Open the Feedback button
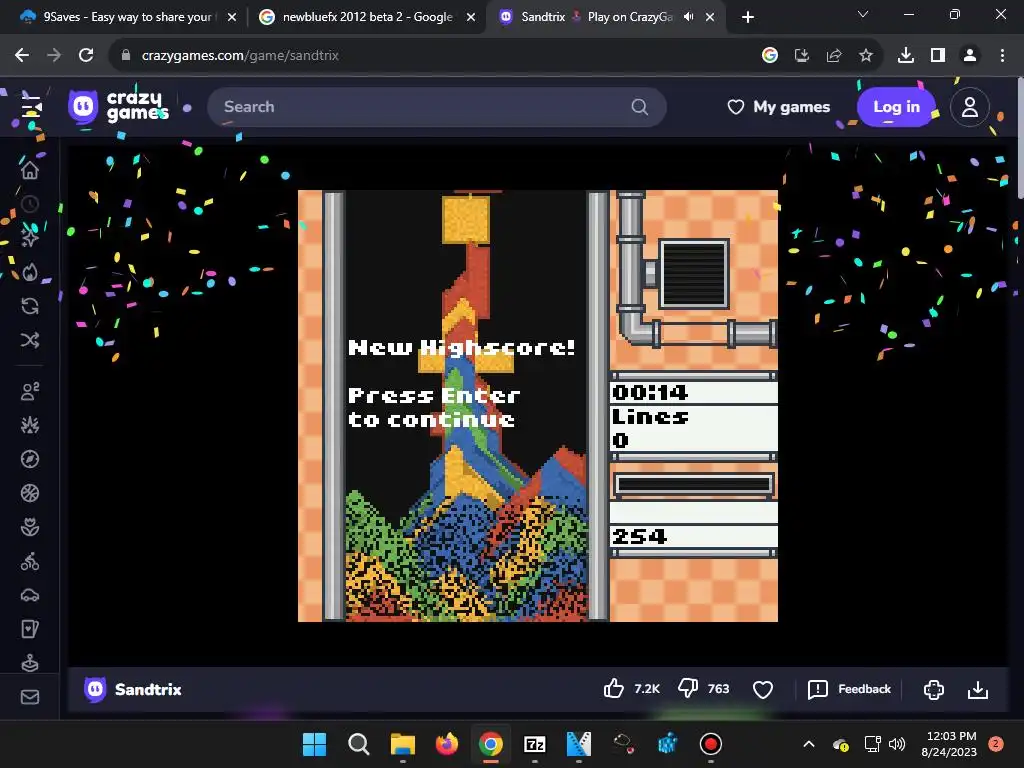The image size is (1024, 768). coord(849,689)
